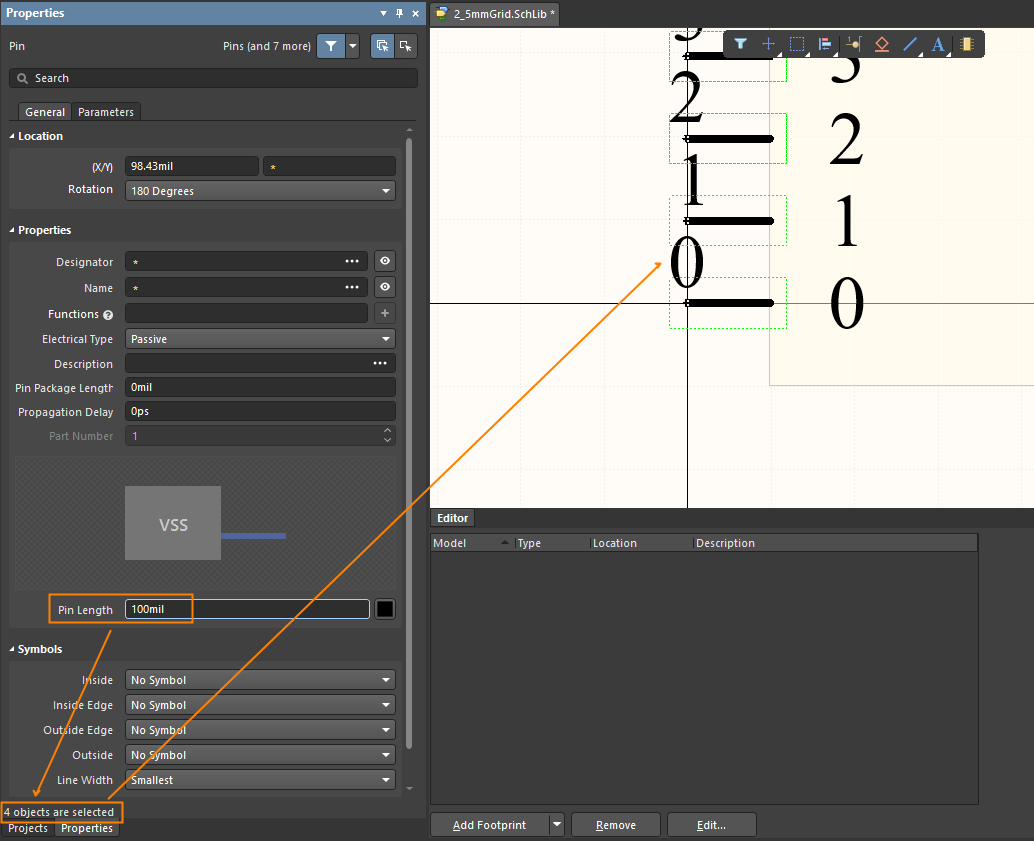Open the Rotation dropdown
Viewport: 1034px width, 841px height.
[260, 191]
